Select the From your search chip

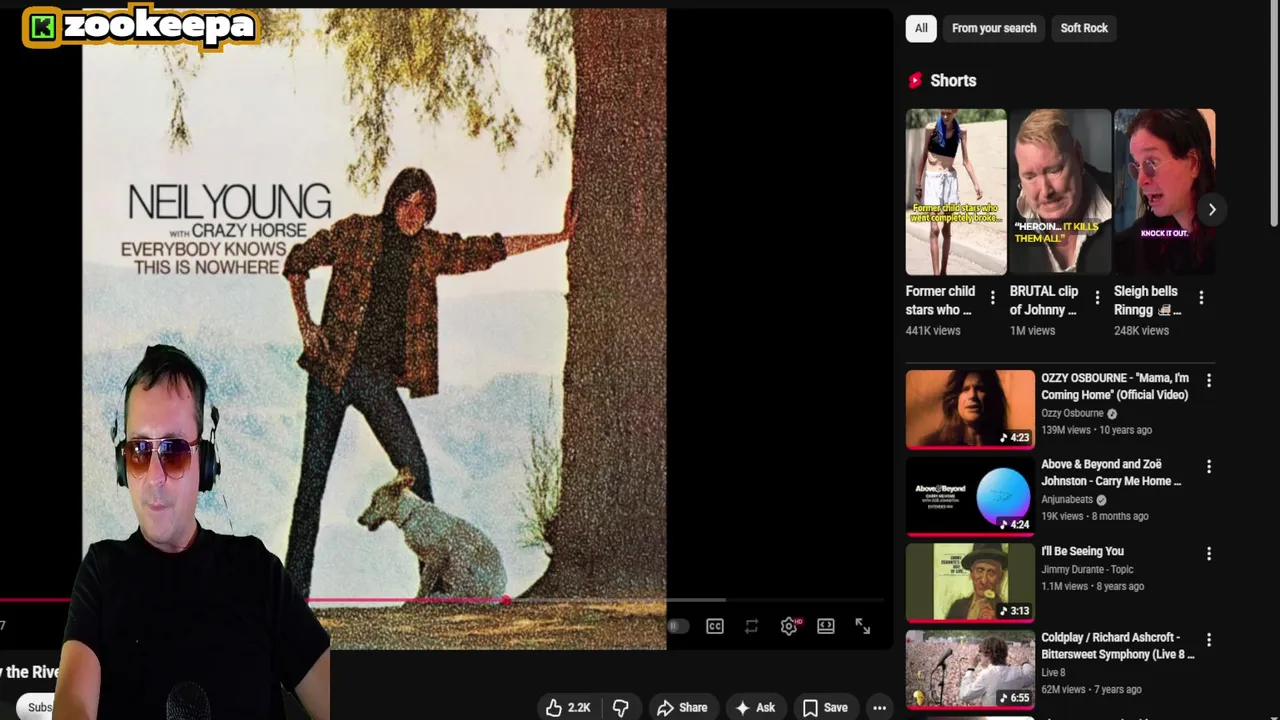(x=994, y=28)
